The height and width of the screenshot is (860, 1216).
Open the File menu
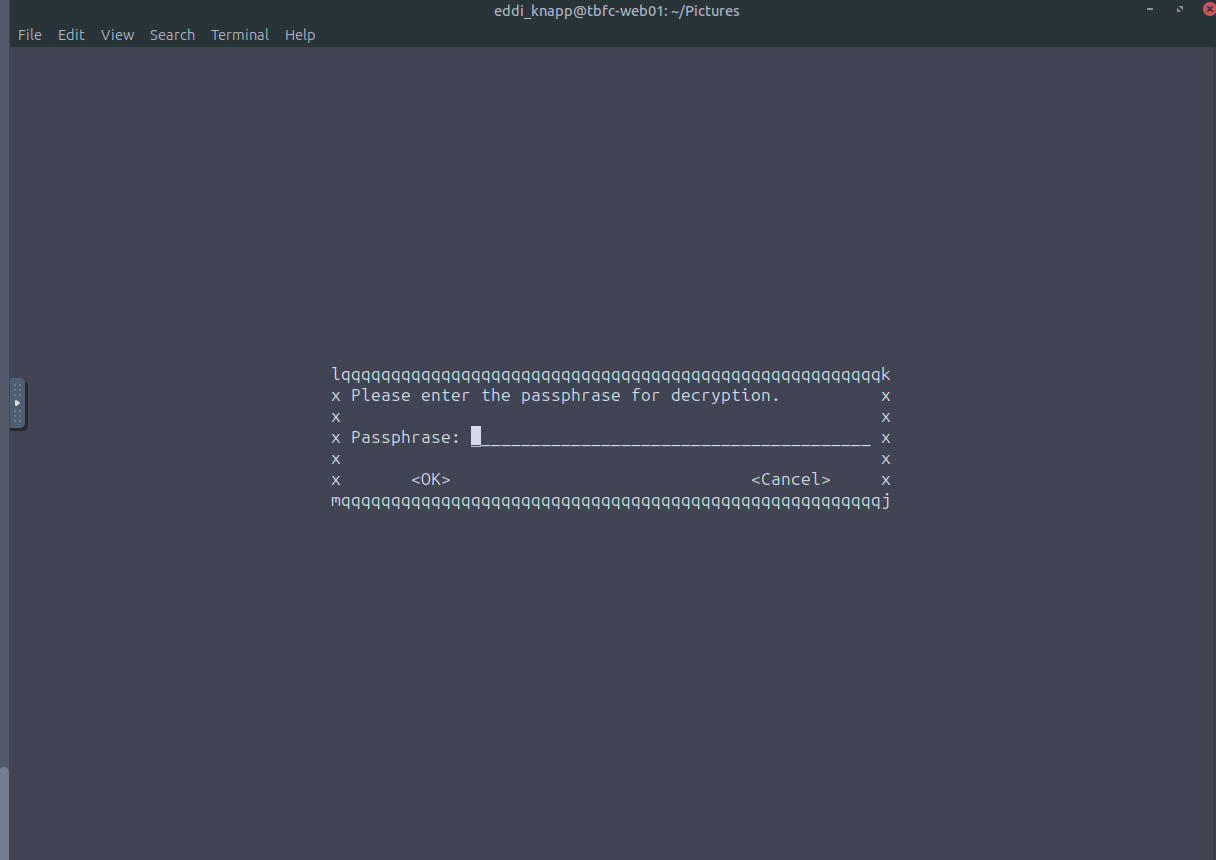click(30, 35)
